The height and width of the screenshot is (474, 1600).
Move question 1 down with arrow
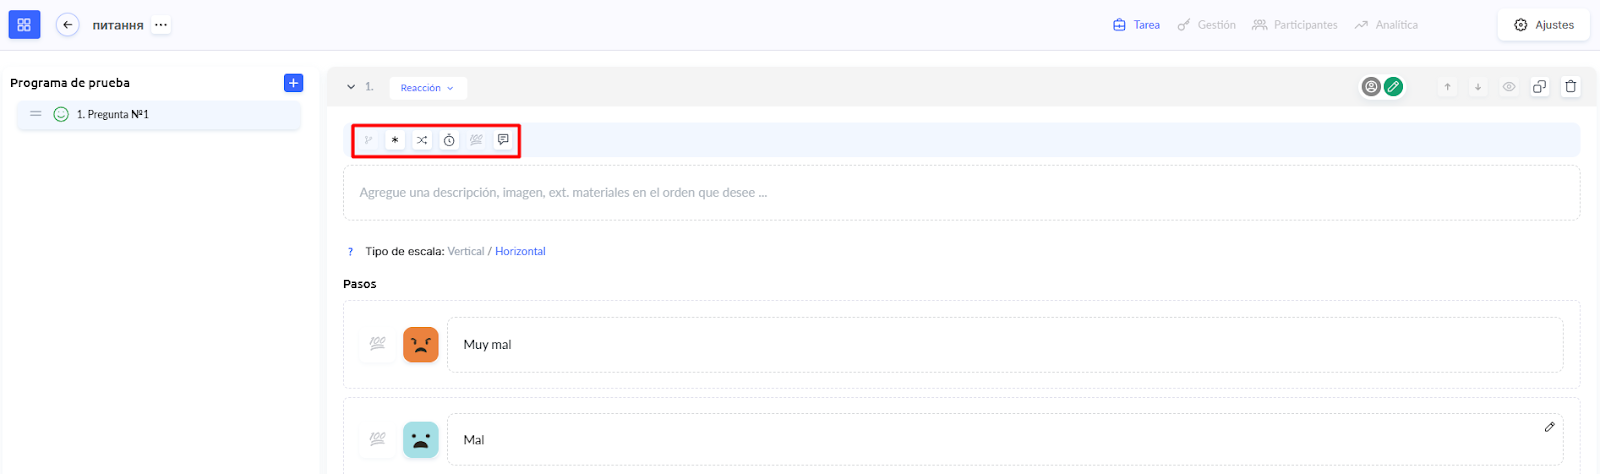tap(1478, 87)
